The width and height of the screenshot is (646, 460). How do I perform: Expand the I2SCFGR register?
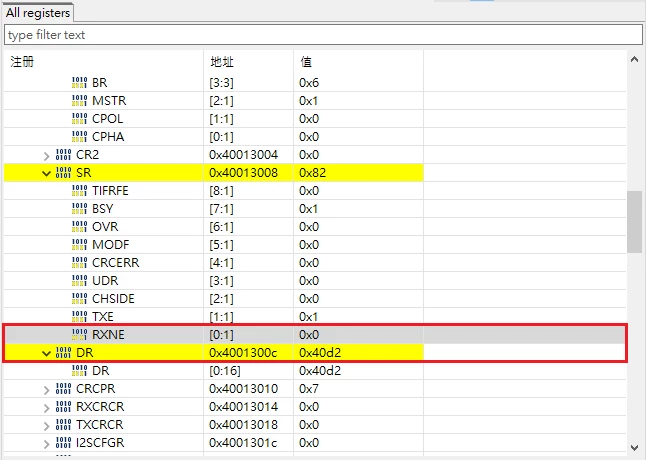click(47, 443)
